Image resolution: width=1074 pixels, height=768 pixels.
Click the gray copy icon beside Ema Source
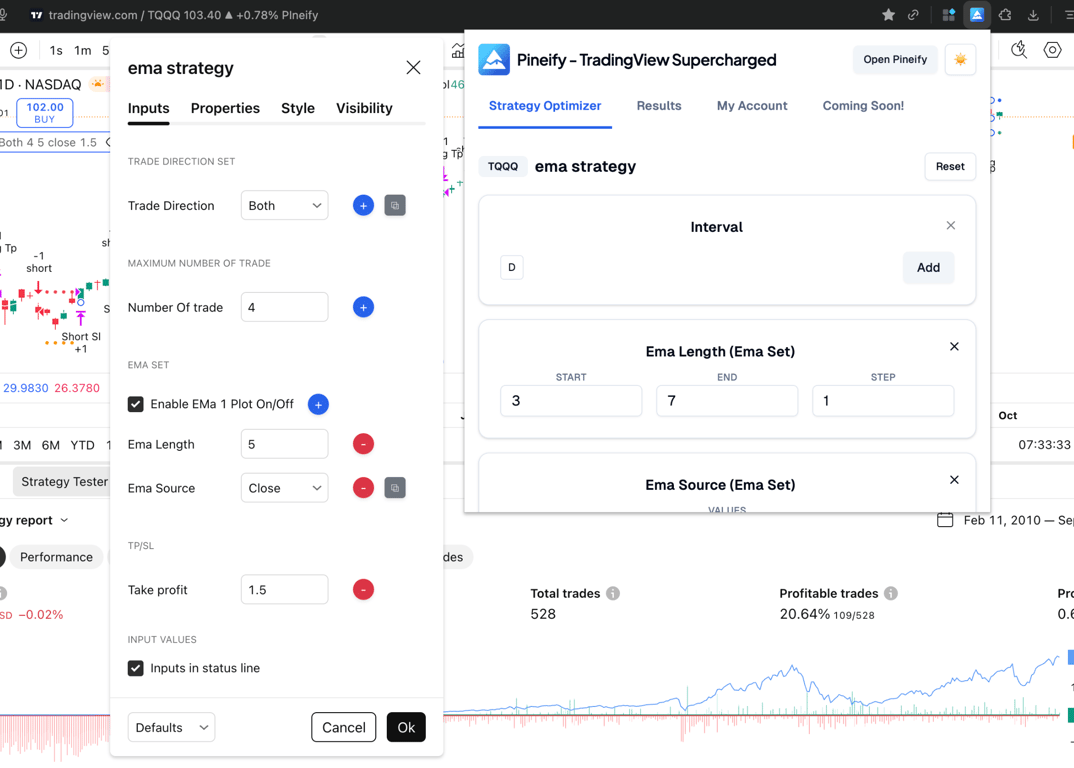click(395, 488)
